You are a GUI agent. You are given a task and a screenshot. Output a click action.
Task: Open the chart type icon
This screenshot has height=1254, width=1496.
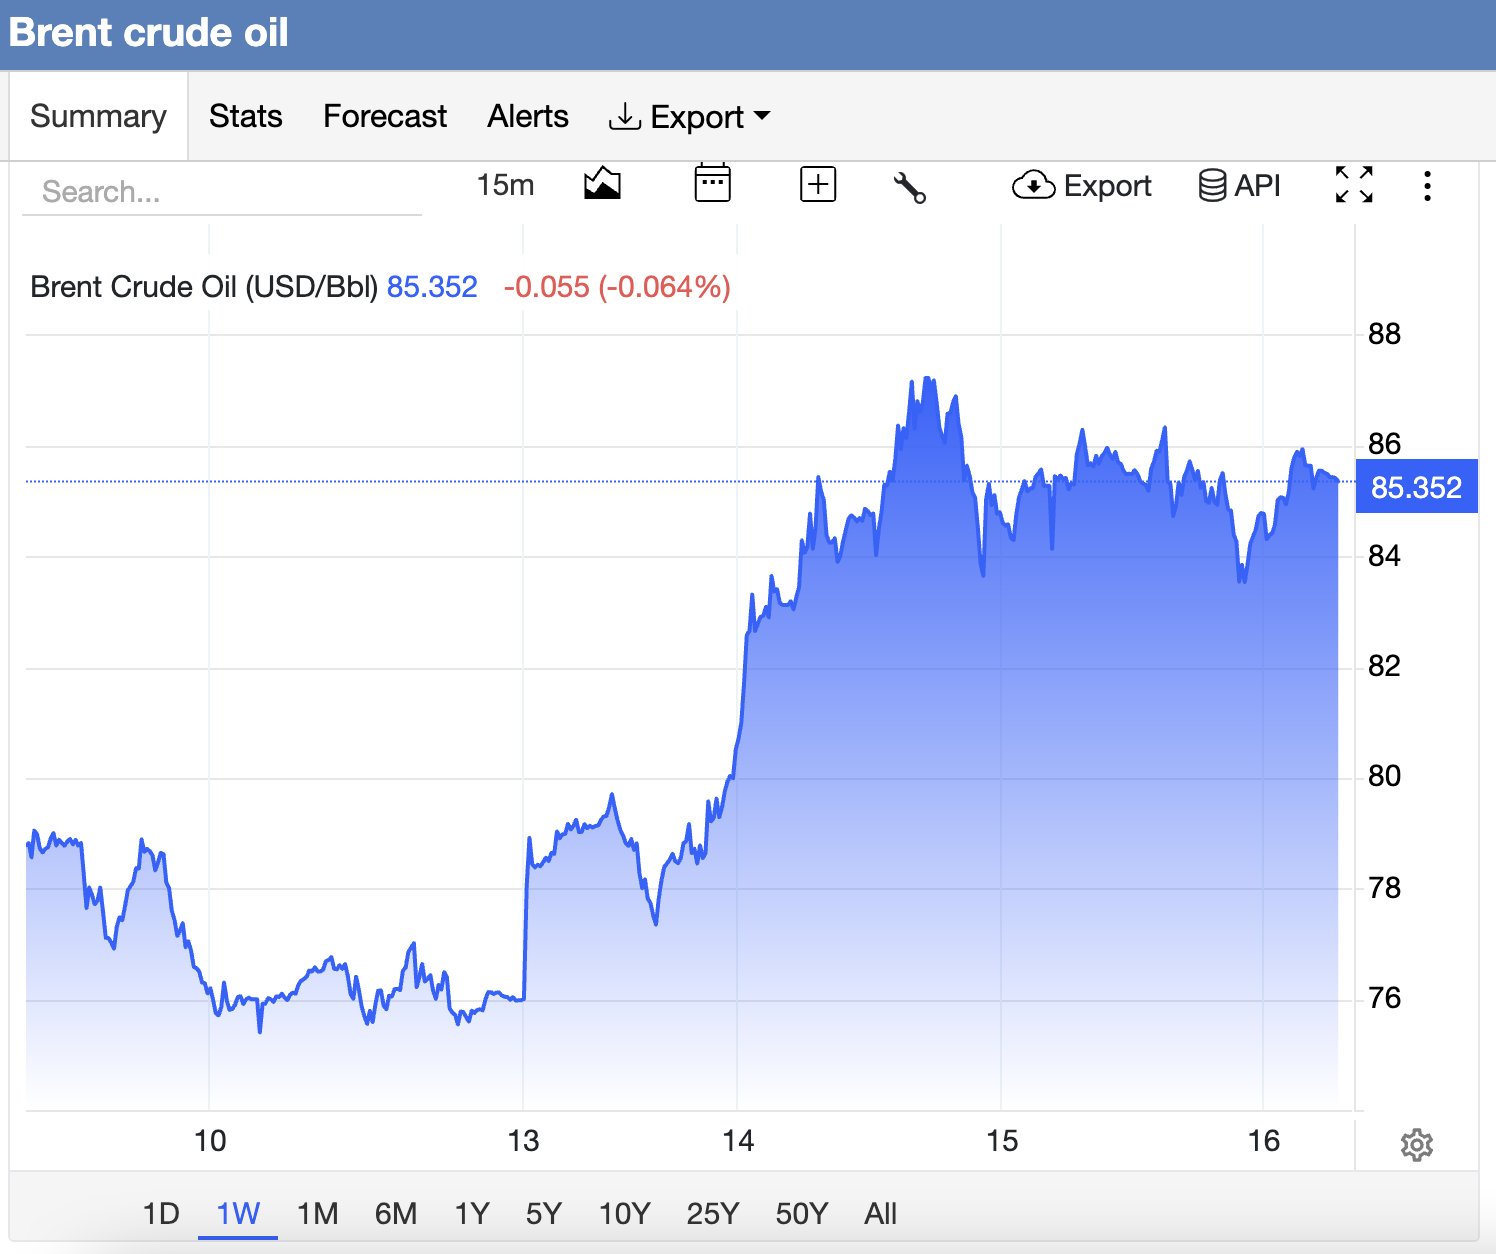602,184
